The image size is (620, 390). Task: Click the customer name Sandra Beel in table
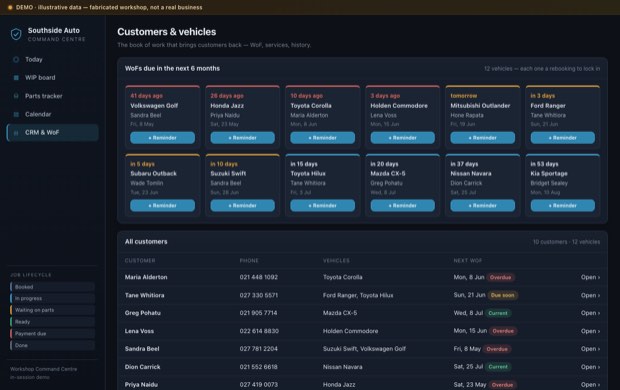point(142,349)
